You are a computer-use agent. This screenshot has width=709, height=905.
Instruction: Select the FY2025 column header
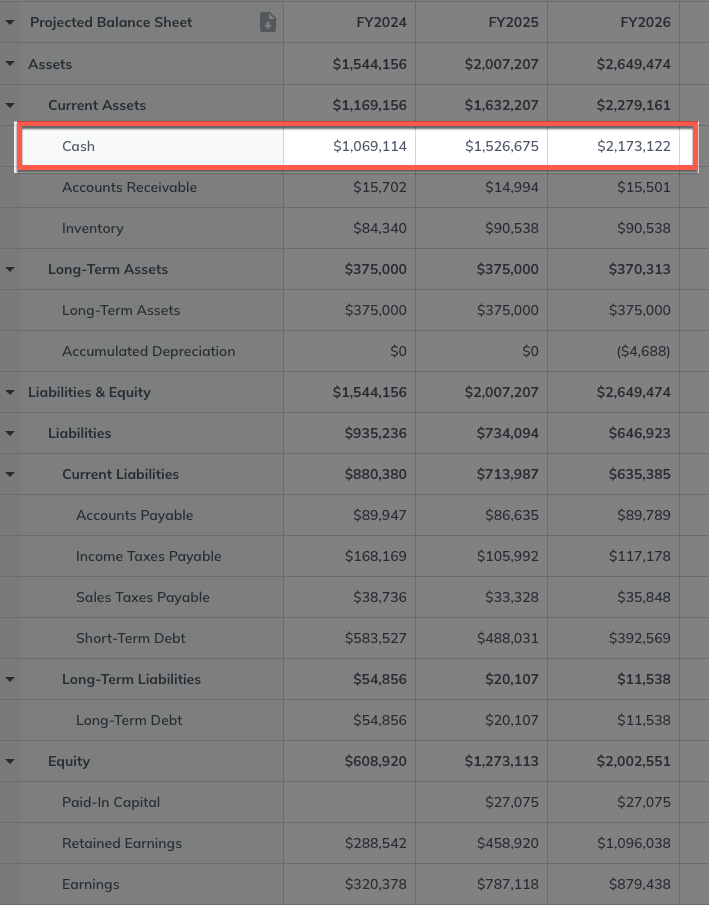pyautogui.click(x=513, y=23)
